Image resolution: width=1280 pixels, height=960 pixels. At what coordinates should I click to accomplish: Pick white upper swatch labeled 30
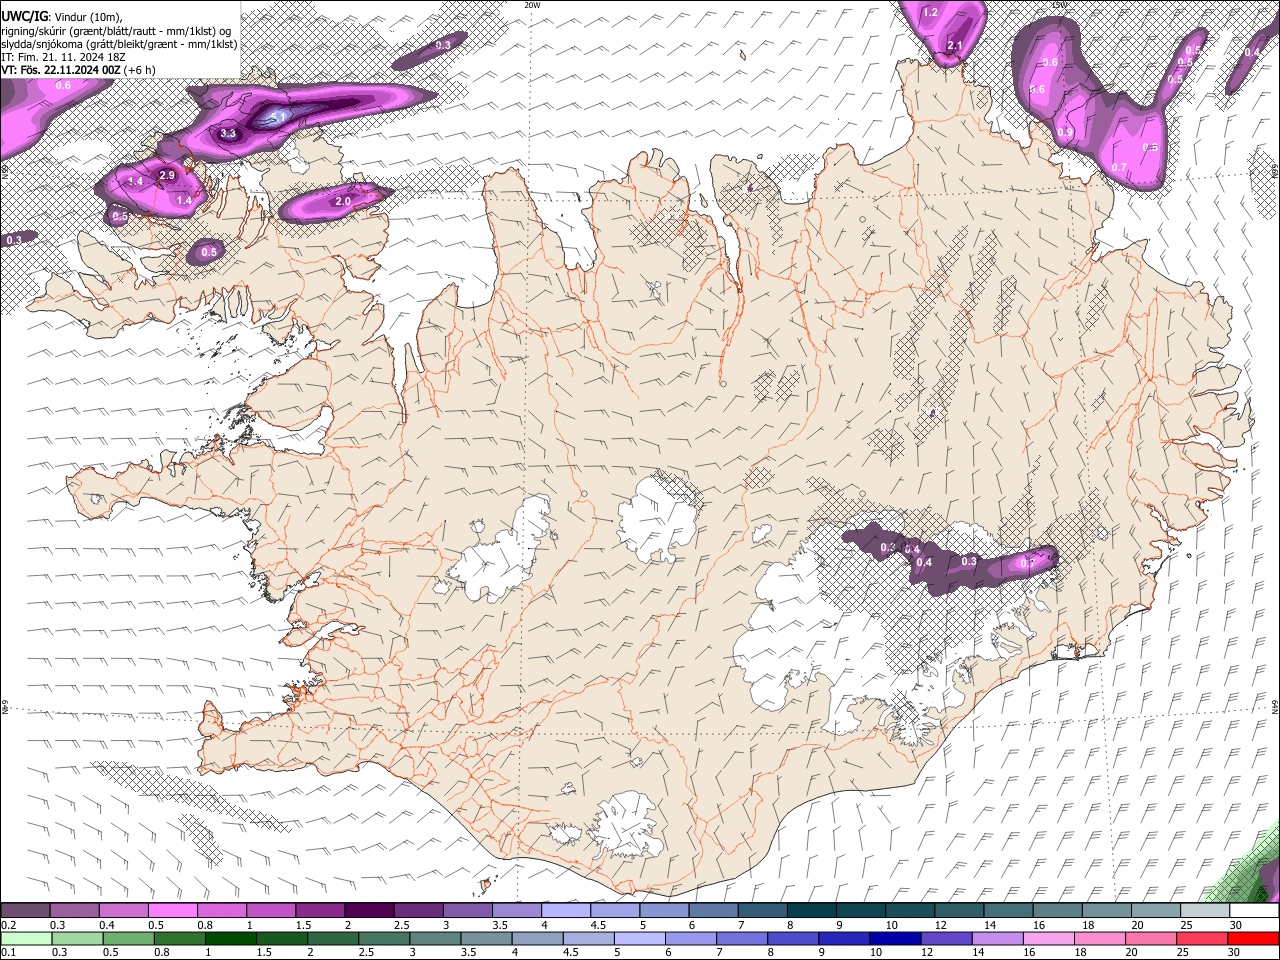click(1254, 911)
